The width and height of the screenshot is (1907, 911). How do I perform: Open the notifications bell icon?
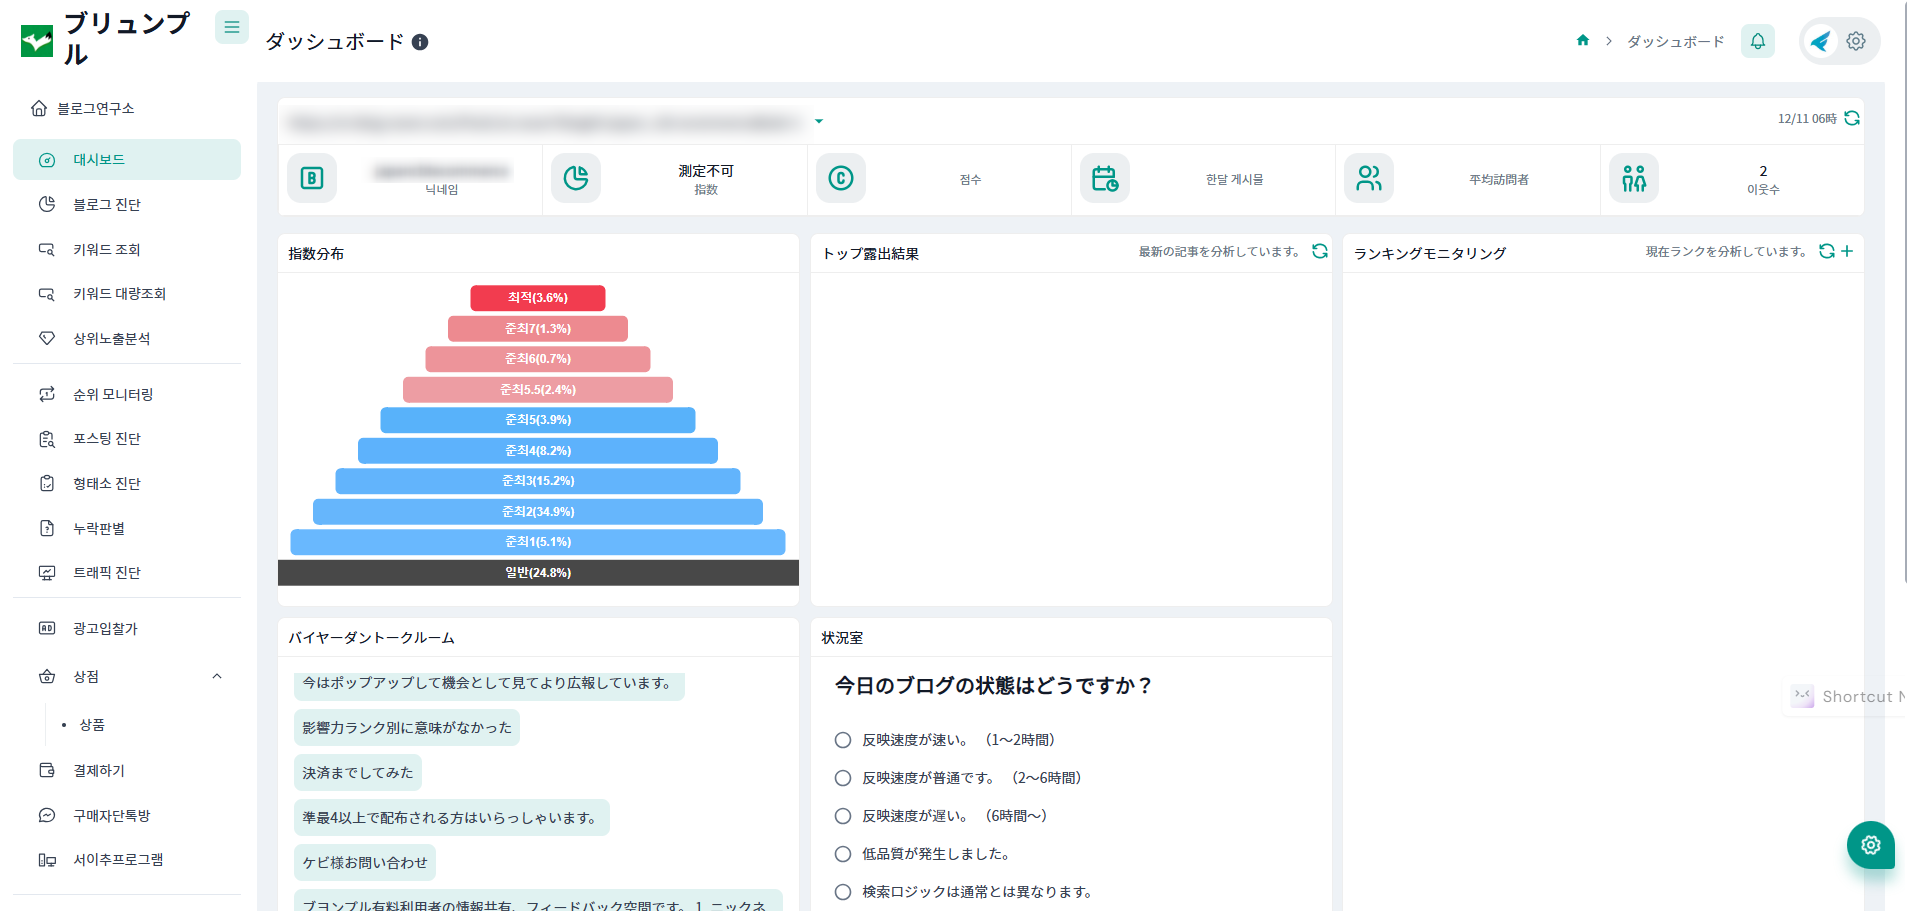[1757, 41]
